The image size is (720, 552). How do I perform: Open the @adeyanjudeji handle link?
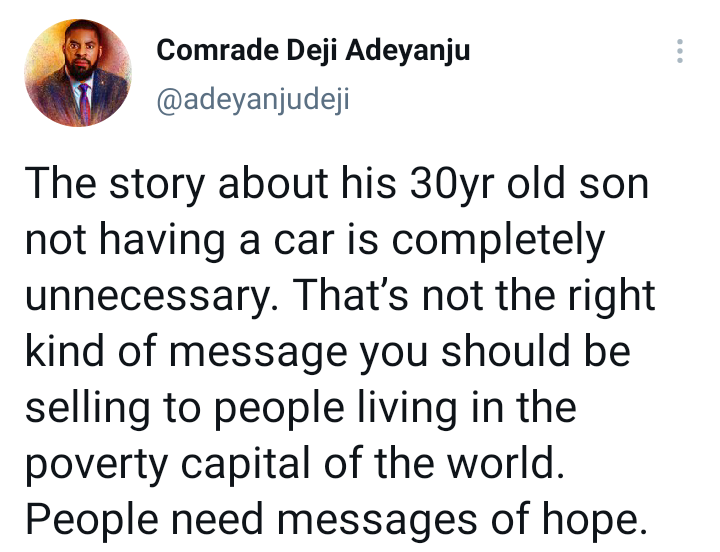[x=250, y=100]
